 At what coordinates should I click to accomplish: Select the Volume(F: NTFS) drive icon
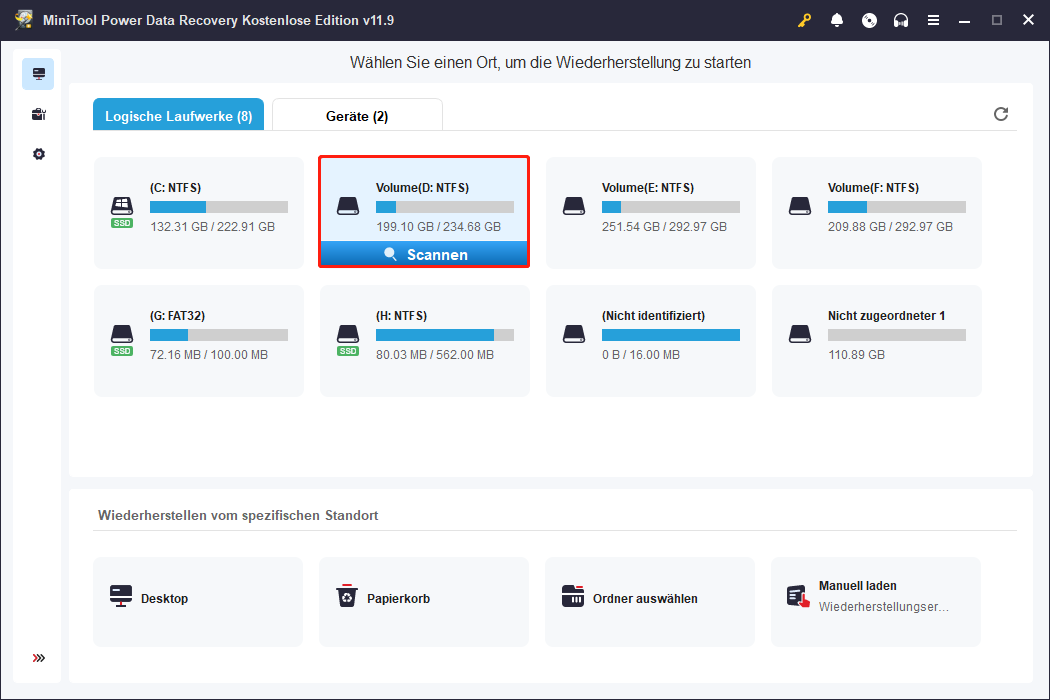800,206
